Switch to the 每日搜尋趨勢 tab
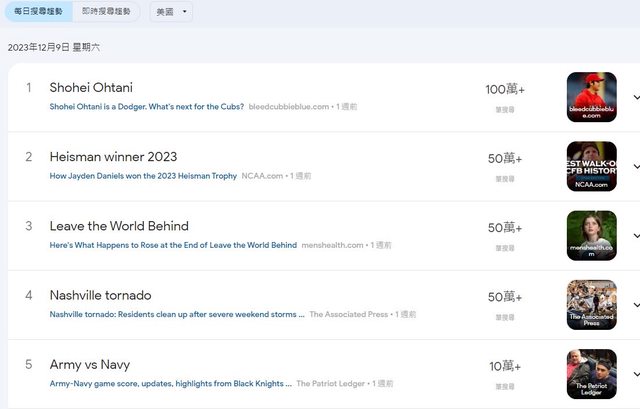The height and width of the screenshot is (409, 640). tap(37, 12)
